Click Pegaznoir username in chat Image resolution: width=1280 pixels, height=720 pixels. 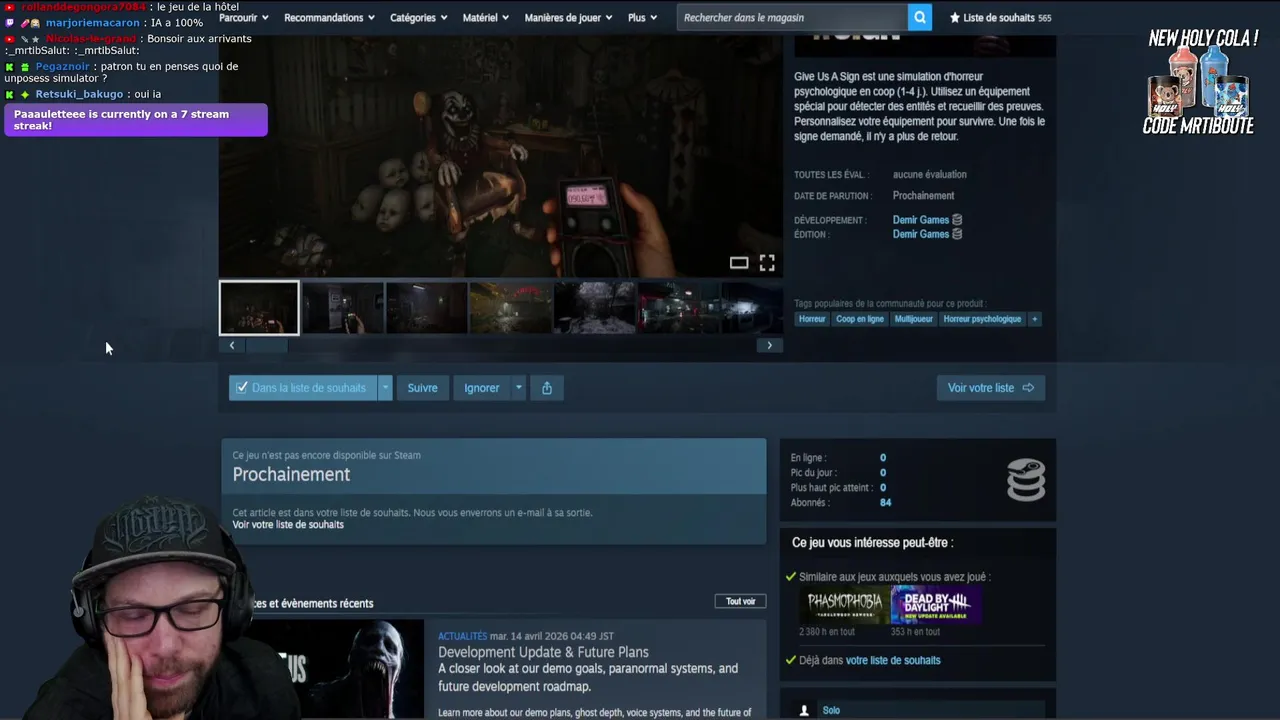(x=63, y=66)
